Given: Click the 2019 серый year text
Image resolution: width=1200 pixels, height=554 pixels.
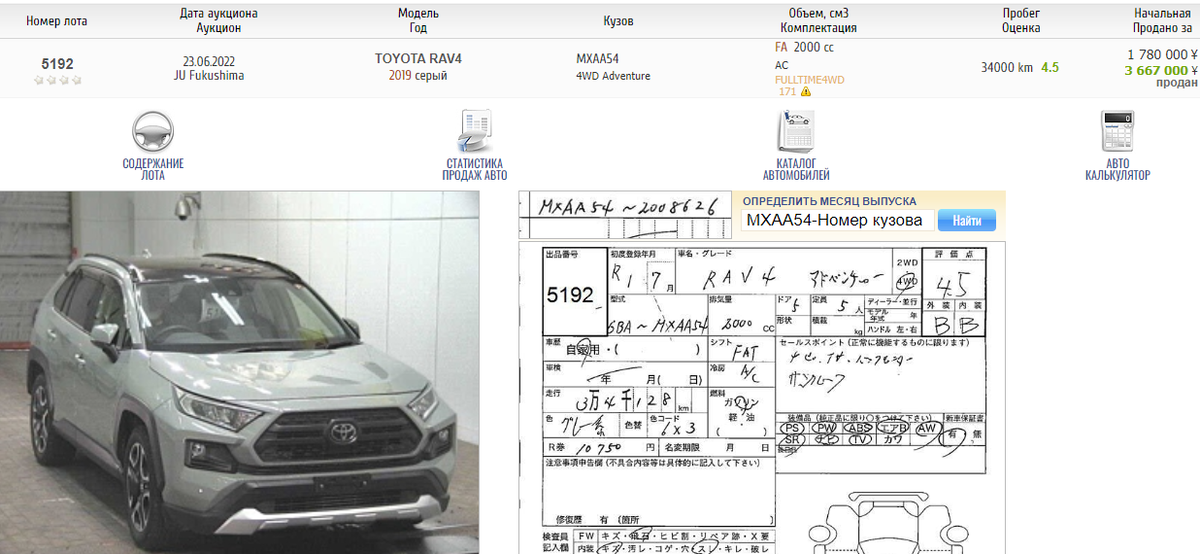Looking at the screenshot, I should [418, 75].
